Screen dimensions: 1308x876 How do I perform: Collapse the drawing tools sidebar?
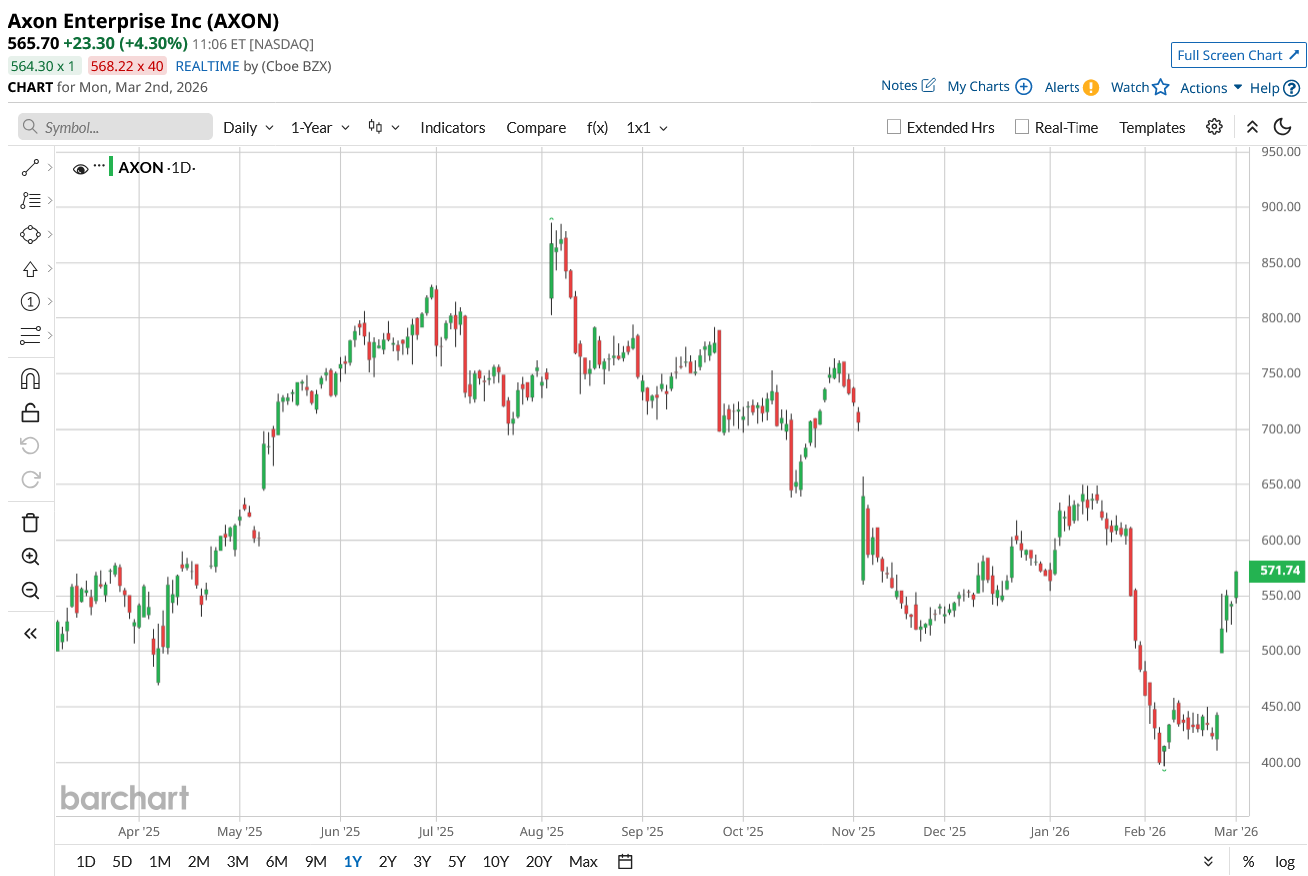point(30,633)
